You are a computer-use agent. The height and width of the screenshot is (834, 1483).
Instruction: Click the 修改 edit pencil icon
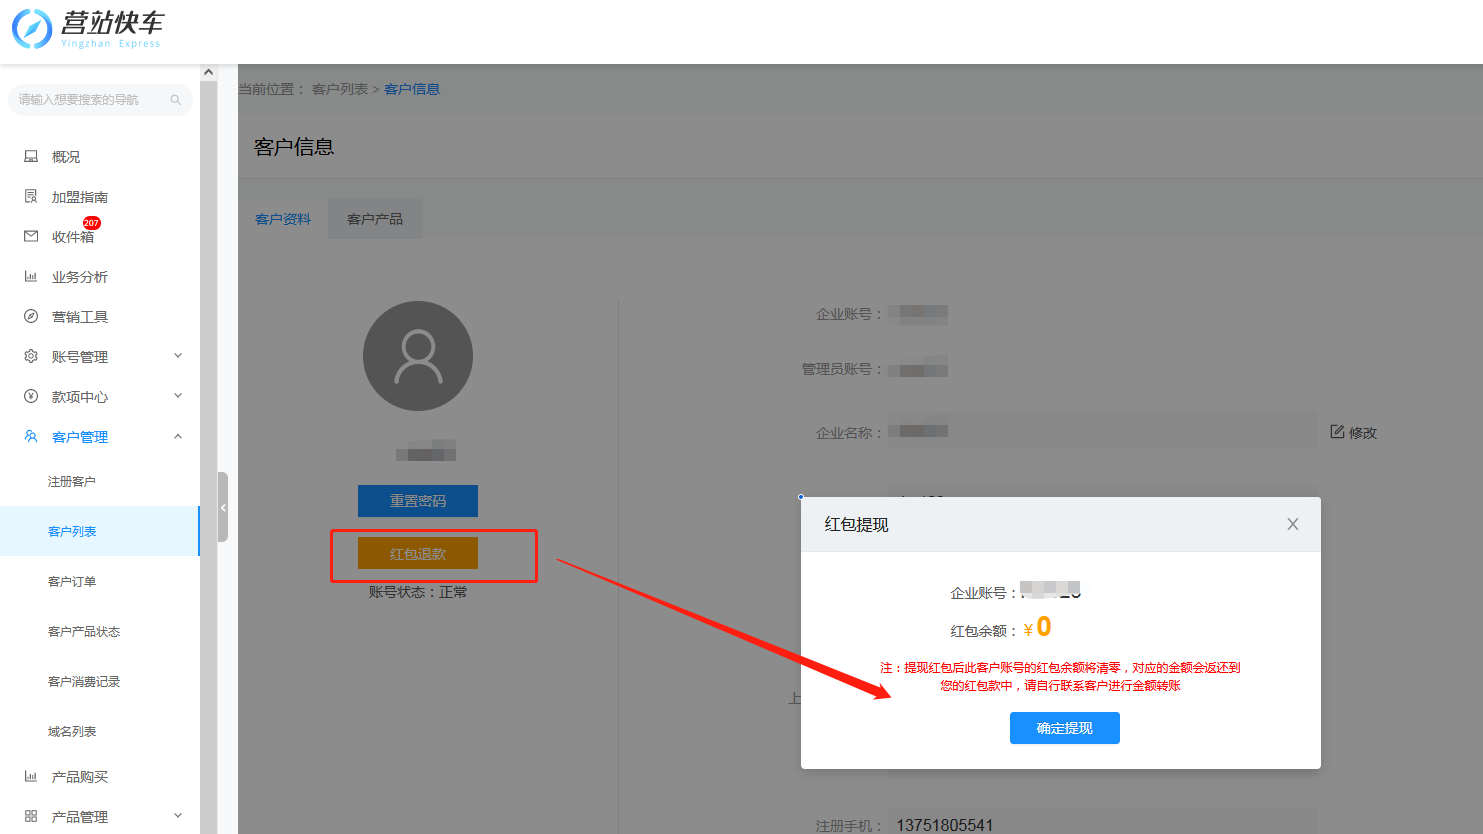1337,432
